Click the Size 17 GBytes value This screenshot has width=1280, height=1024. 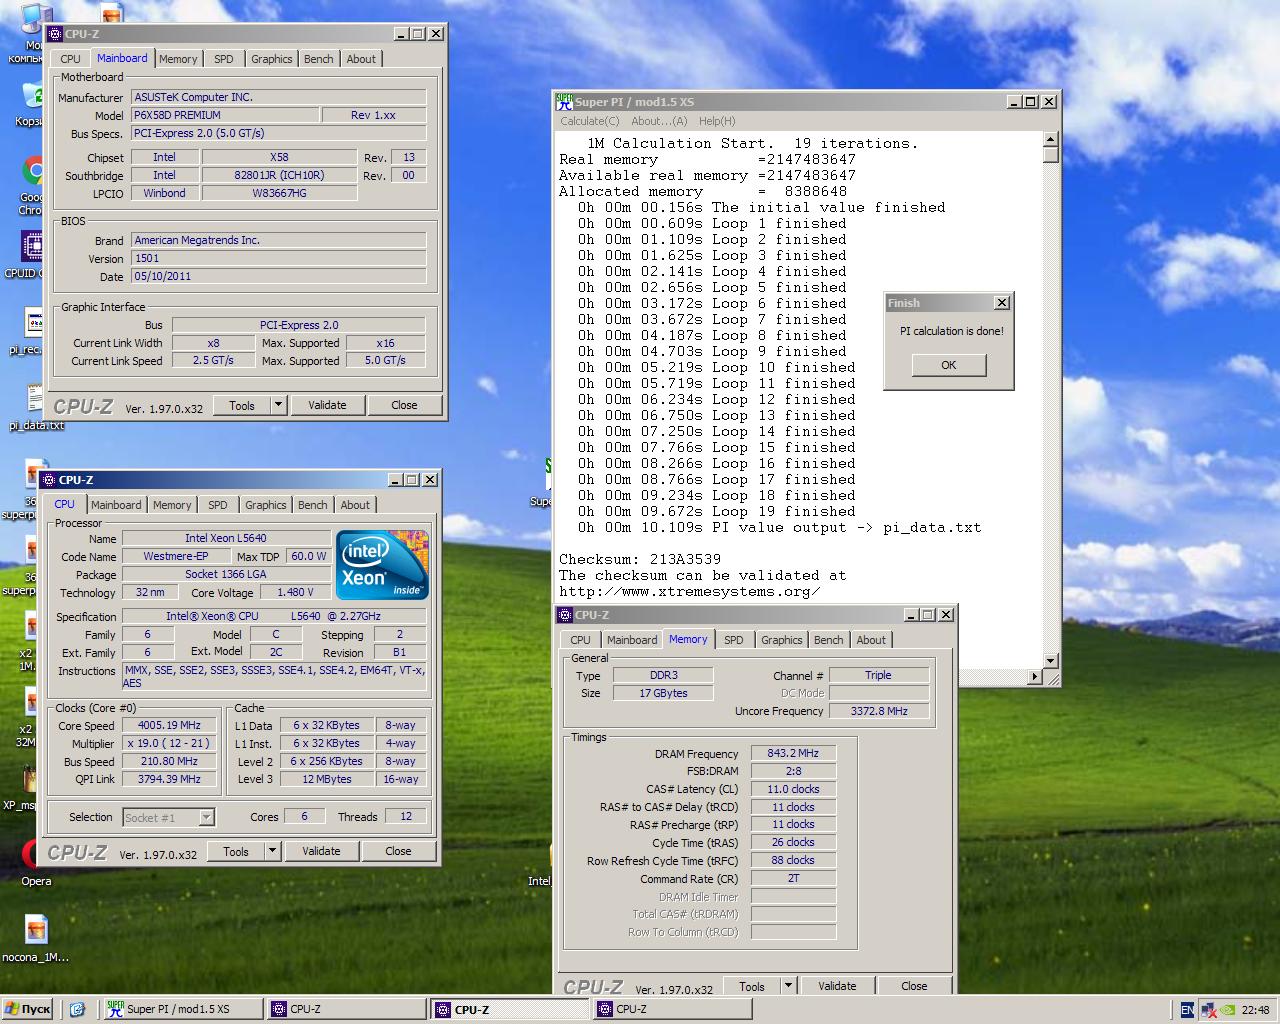tap(663, 693)
